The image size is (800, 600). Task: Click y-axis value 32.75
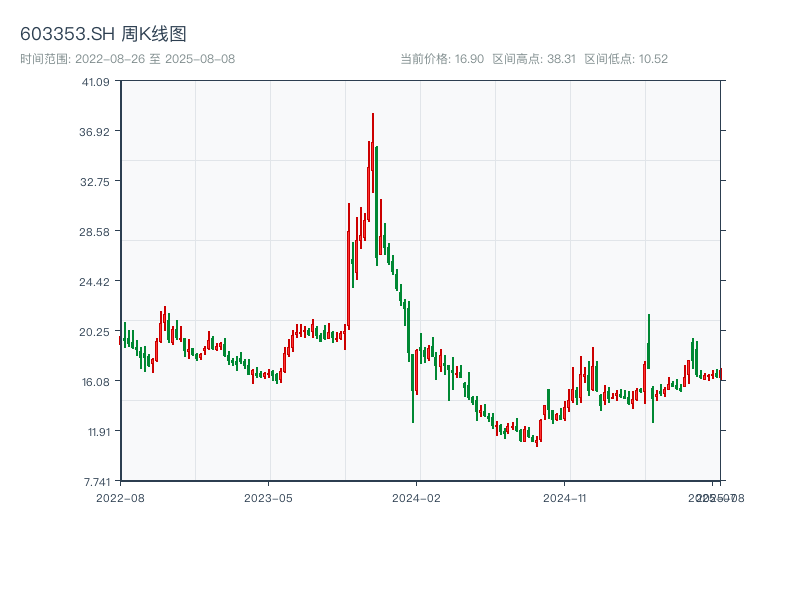[x=95, y=182]
